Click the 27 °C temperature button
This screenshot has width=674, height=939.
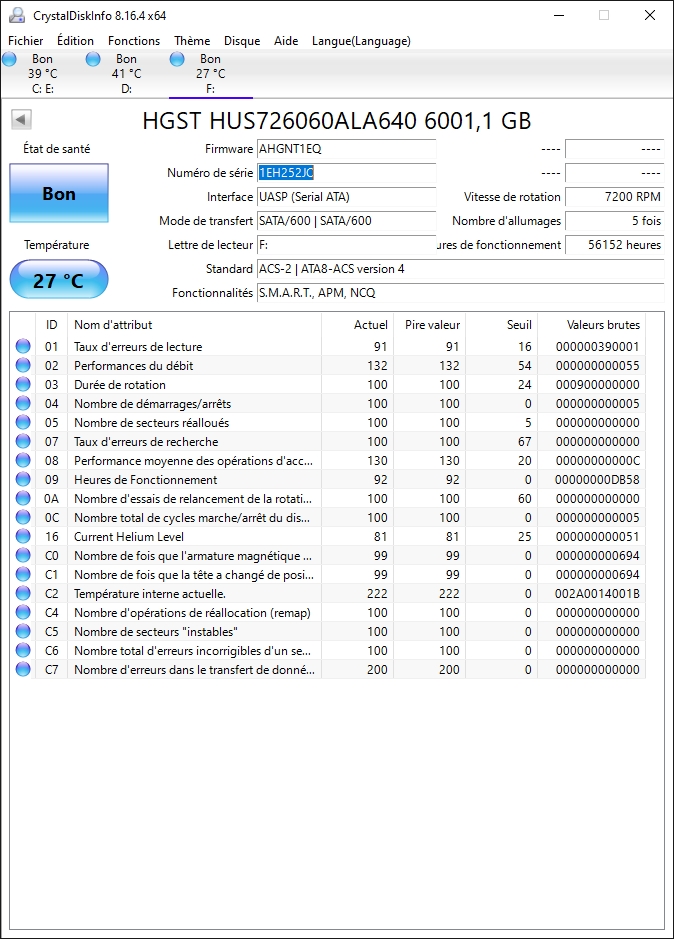click(59, 280)
